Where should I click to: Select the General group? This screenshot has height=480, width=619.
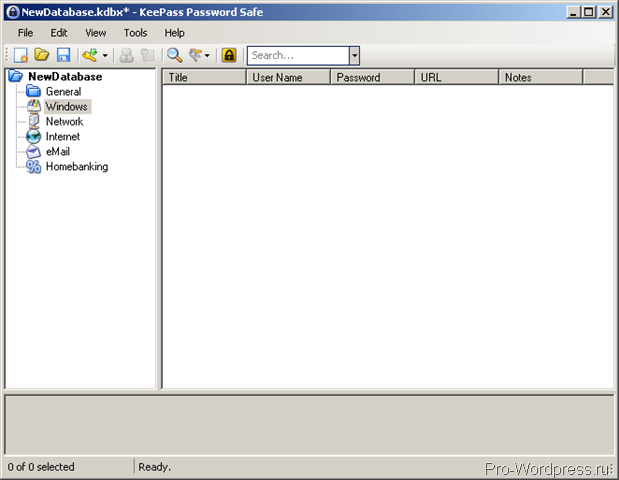tap(64, 92)
